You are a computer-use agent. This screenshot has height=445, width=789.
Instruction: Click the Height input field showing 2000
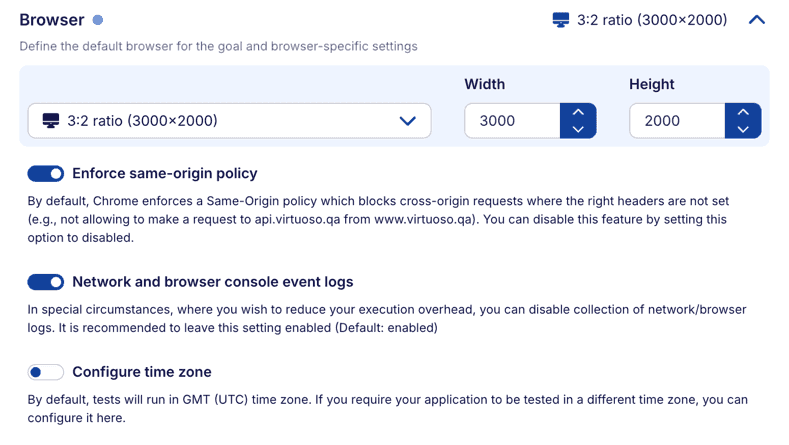click(x=677, y=121)
